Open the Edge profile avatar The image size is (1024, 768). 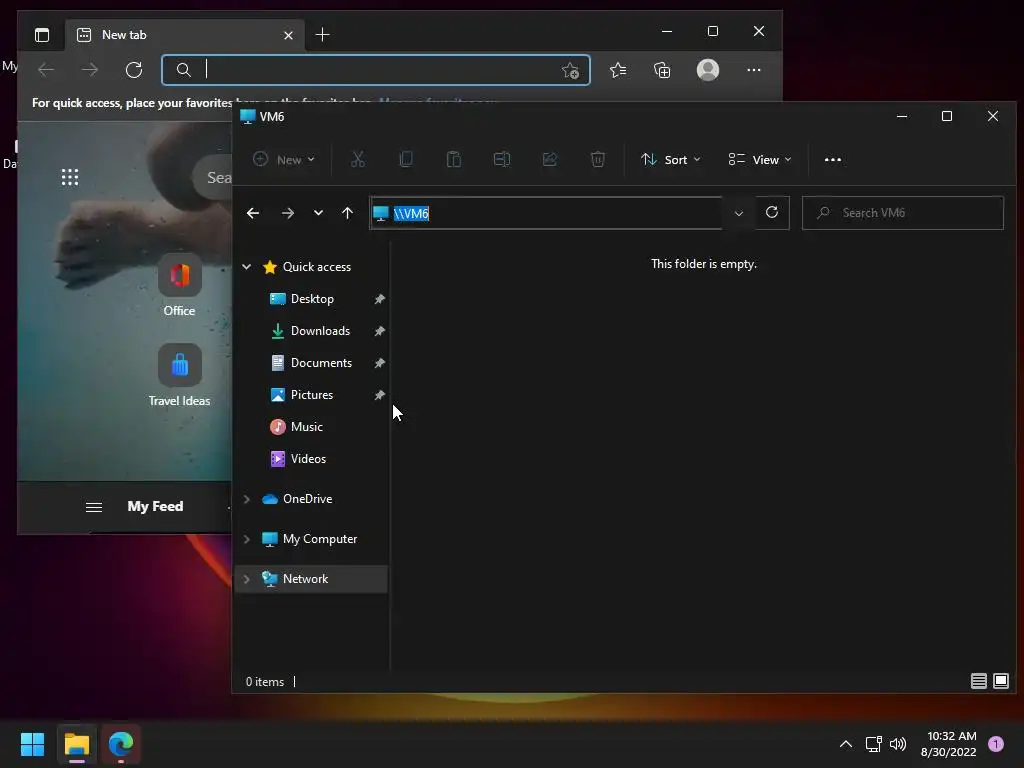pyautogui.click(x=708, y=70)
